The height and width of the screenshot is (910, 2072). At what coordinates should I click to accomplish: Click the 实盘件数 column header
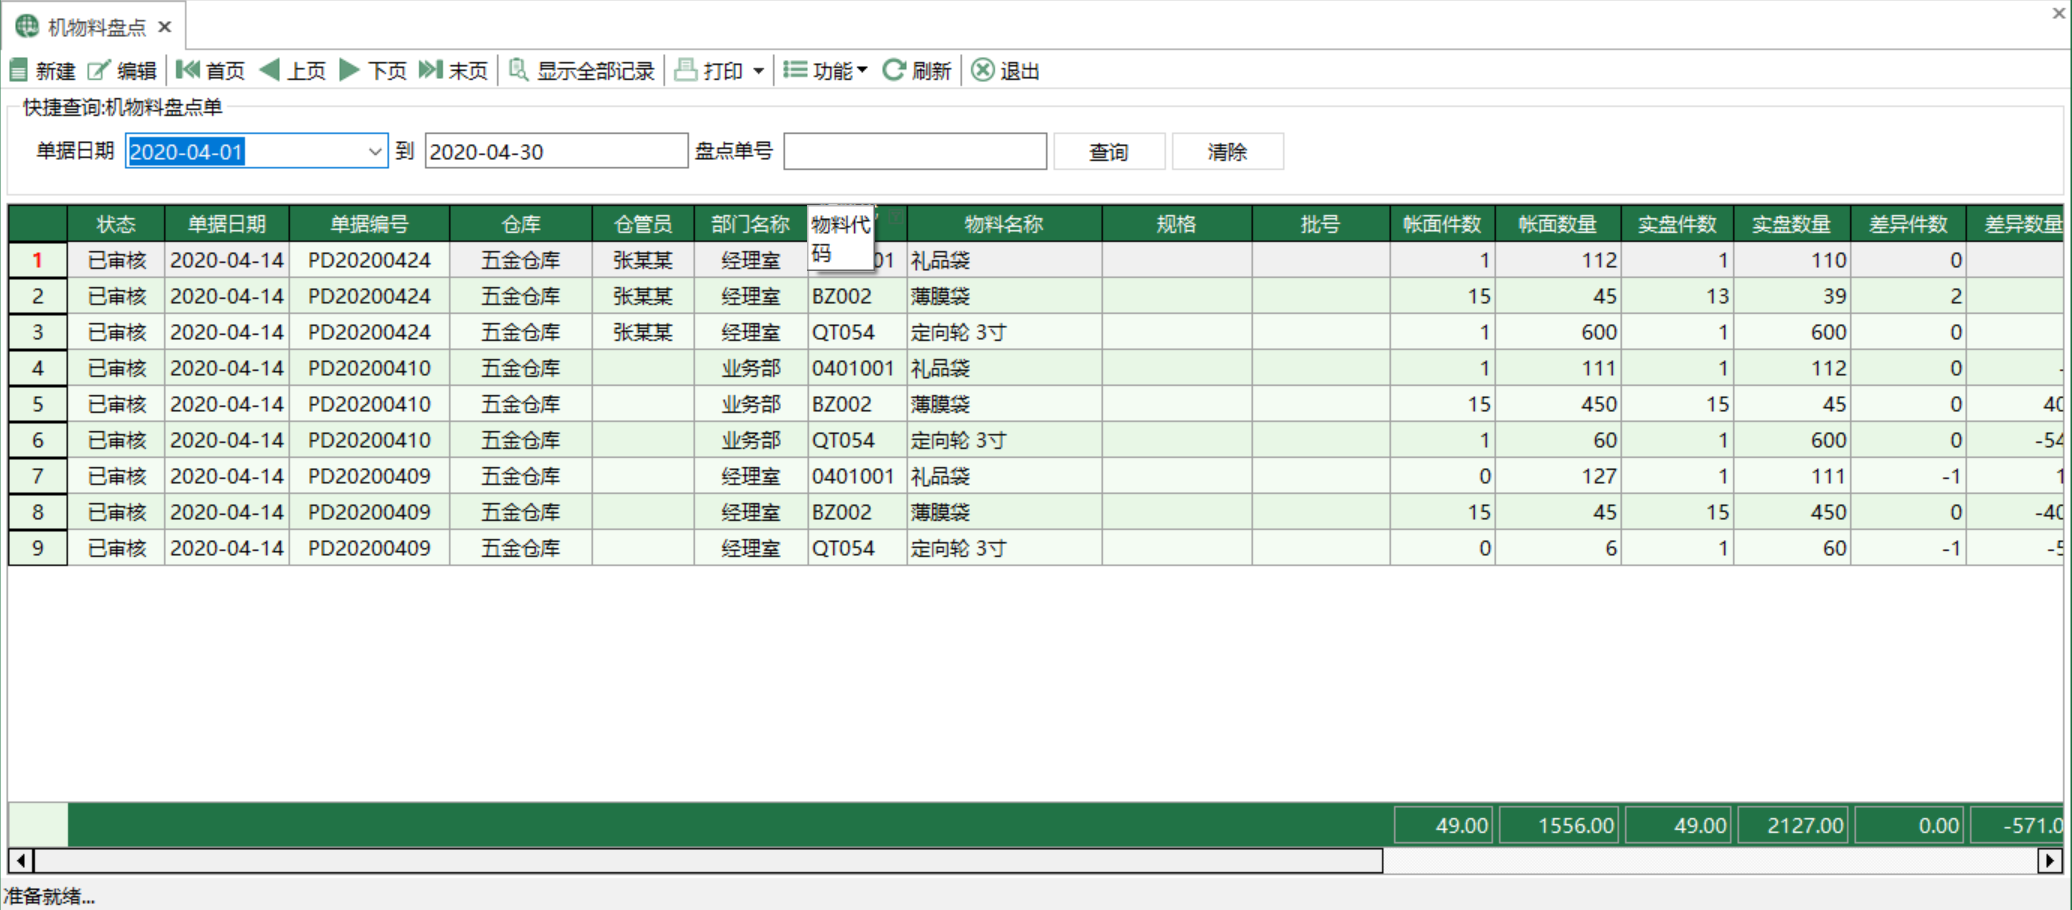click(1677, 224)
